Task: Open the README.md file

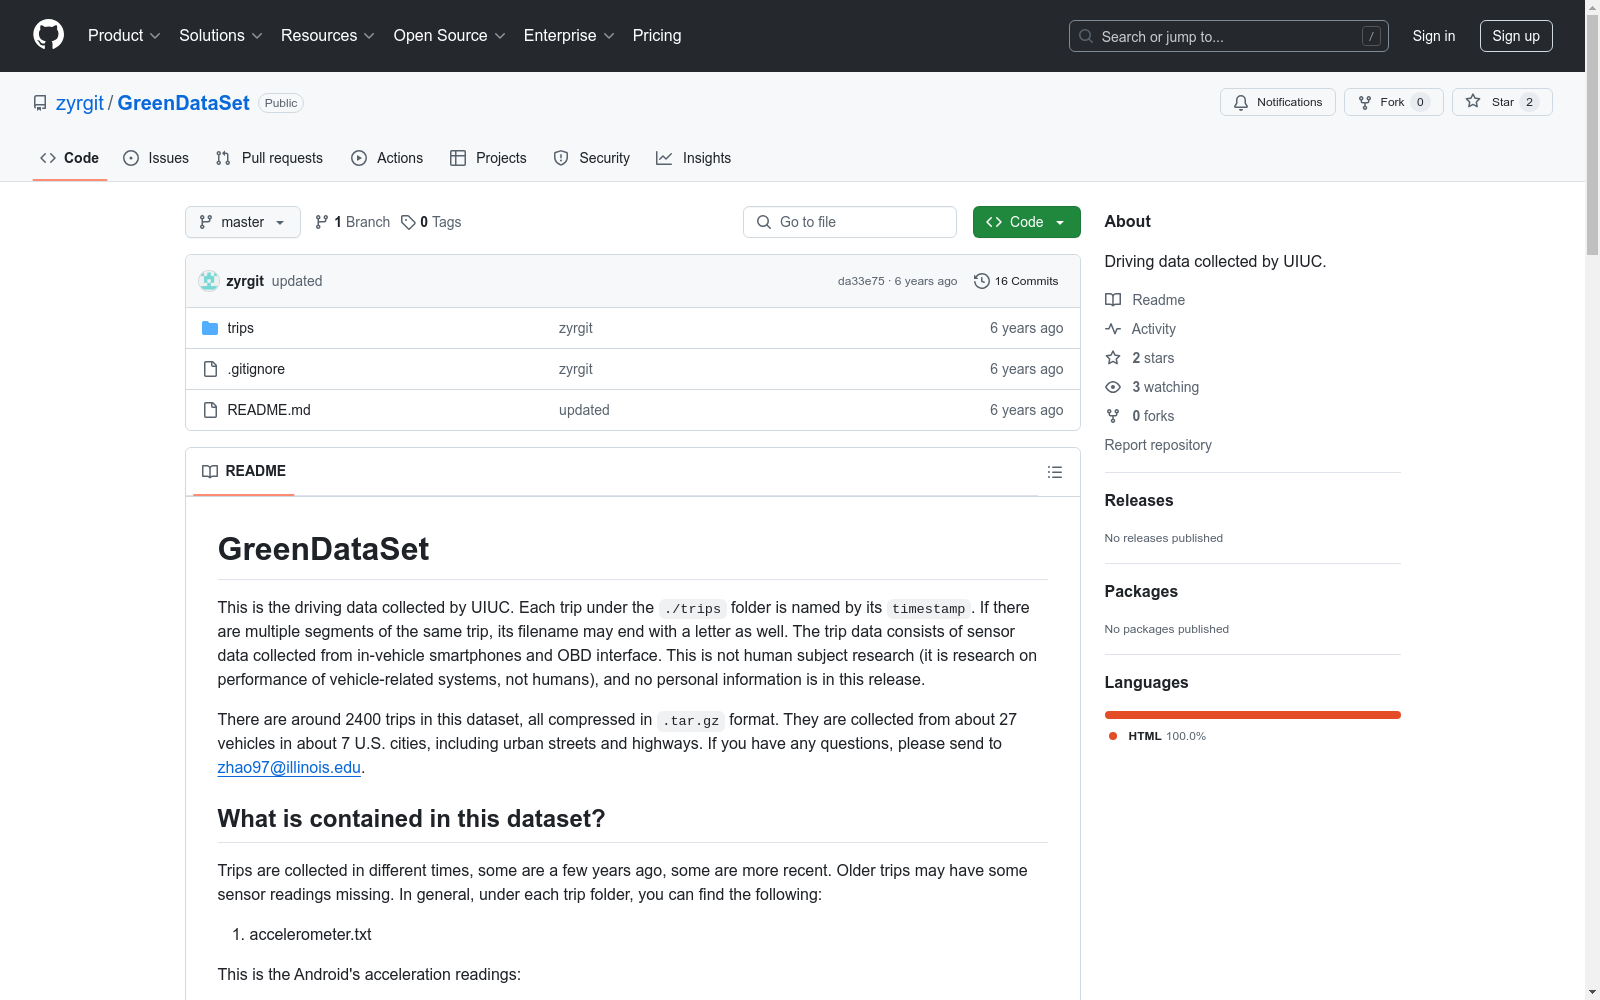Action: tap(269, 410)
